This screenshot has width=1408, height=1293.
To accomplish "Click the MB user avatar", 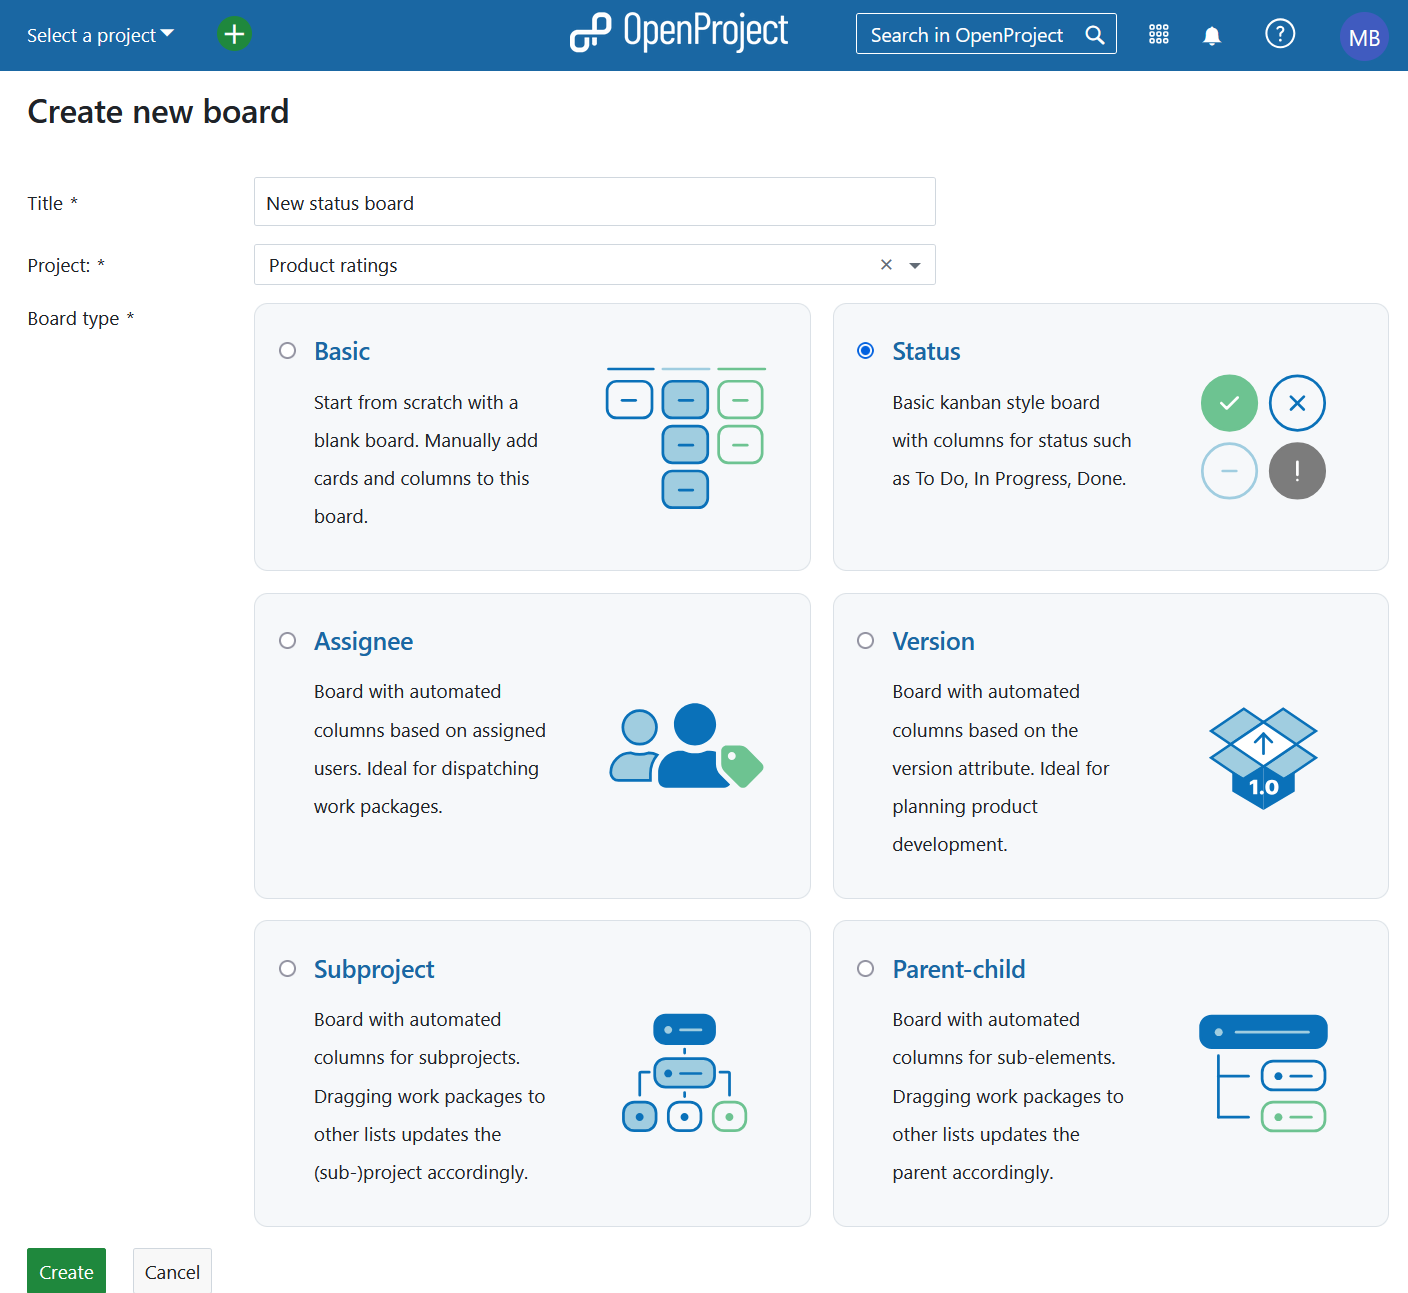I will coord(1363,37).
